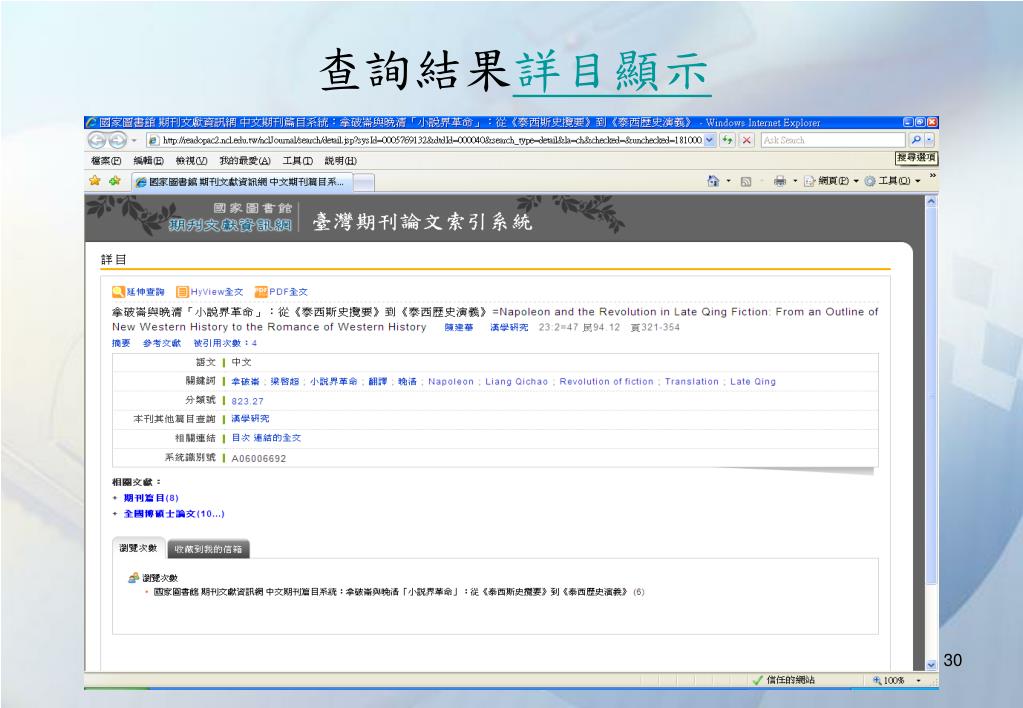Click the 搜尋選項 tooltip label

coord(916,157)
